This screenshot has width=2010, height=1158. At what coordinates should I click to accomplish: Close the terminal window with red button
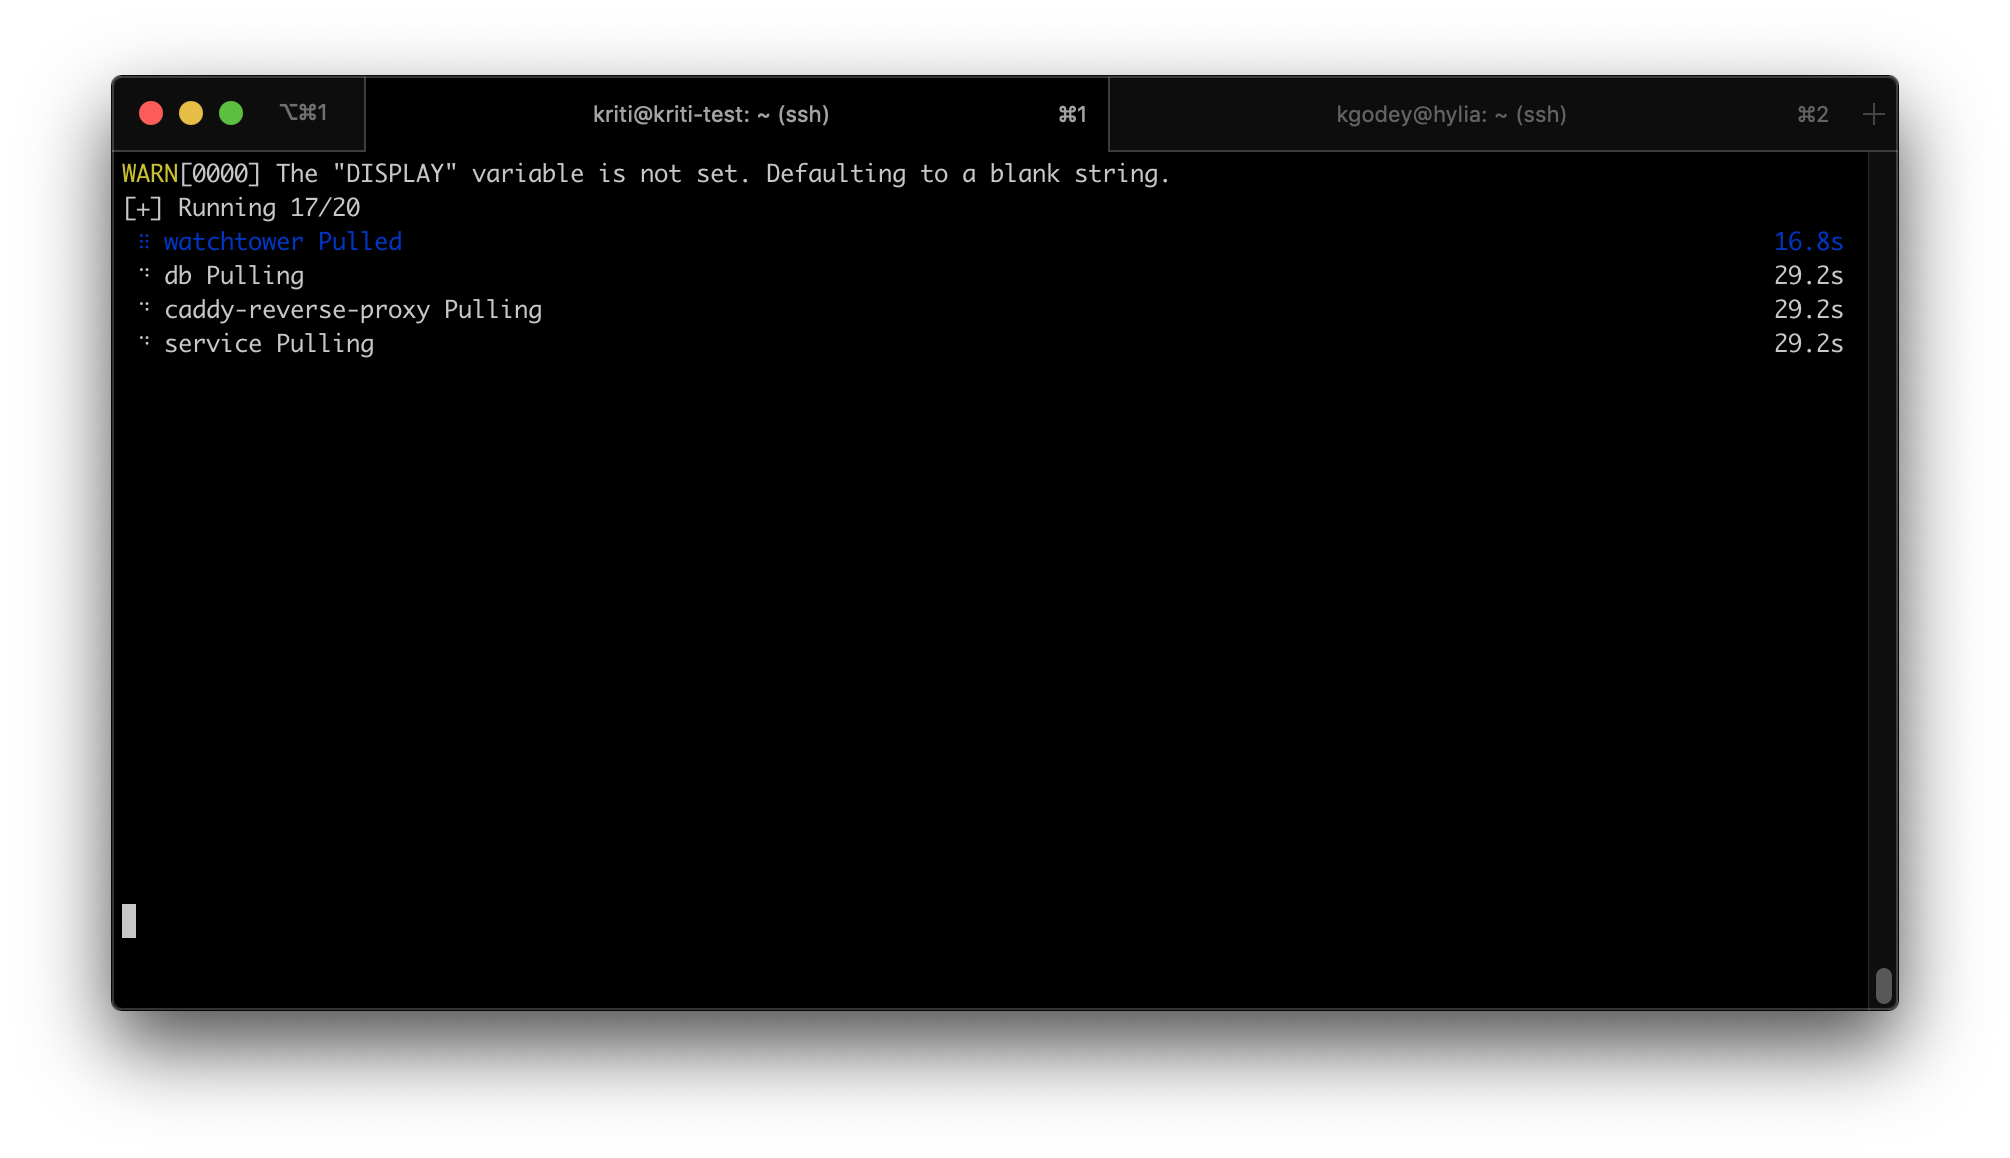pyautogui.click(x=151, y=113)
